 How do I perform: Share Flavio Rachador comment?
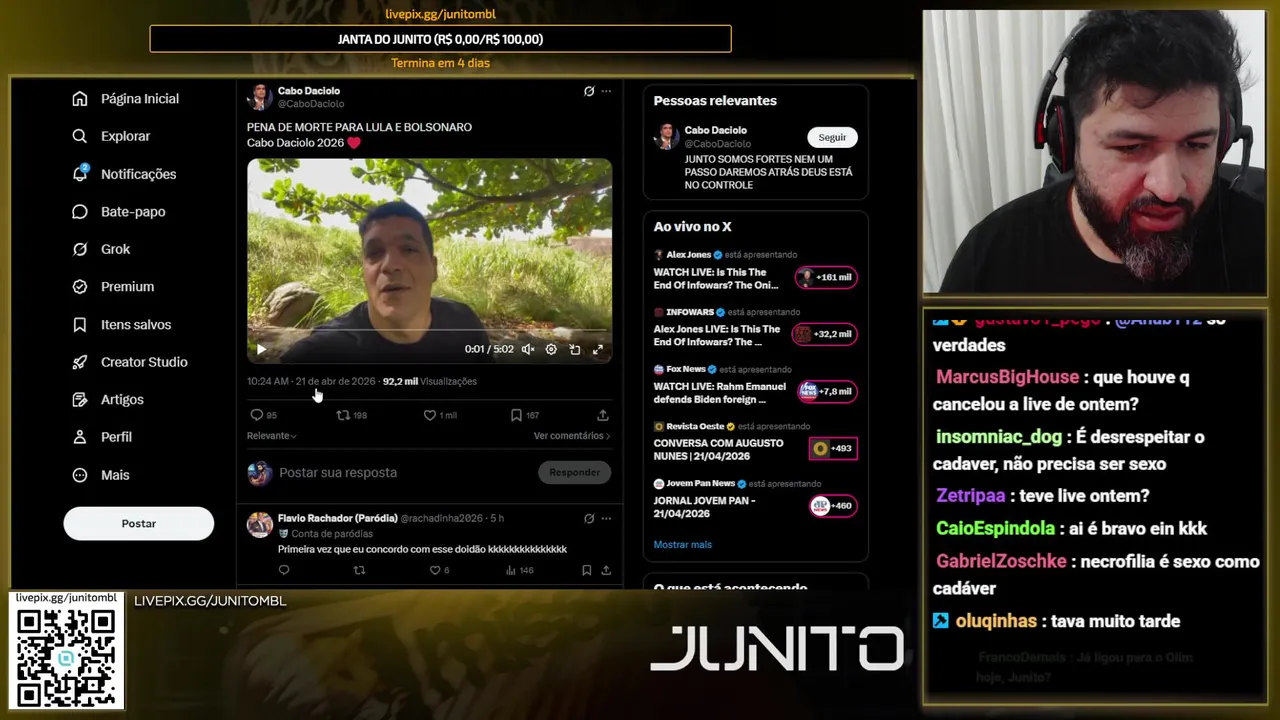pos(606,570)
